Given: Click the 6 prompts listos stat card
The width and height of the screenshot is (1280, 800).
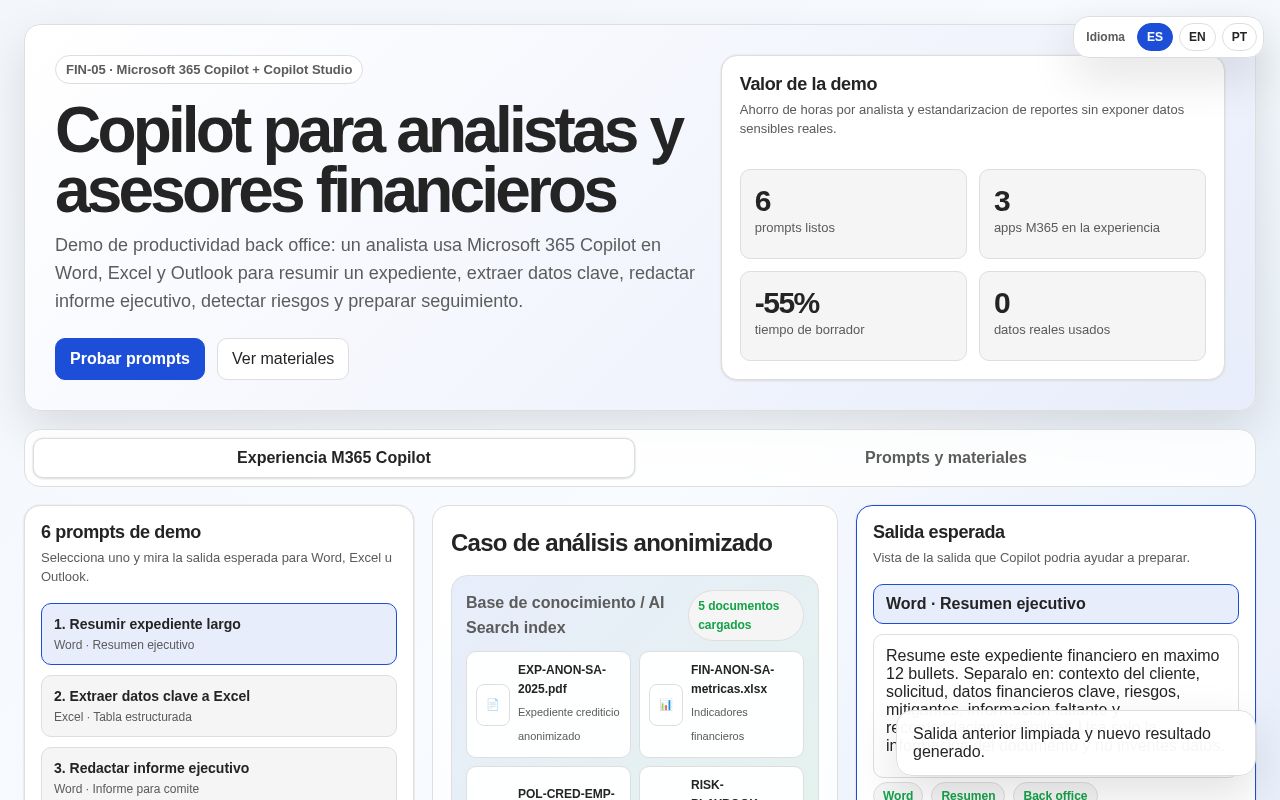Looking at the screenshot, I should [x=853, y=214].
